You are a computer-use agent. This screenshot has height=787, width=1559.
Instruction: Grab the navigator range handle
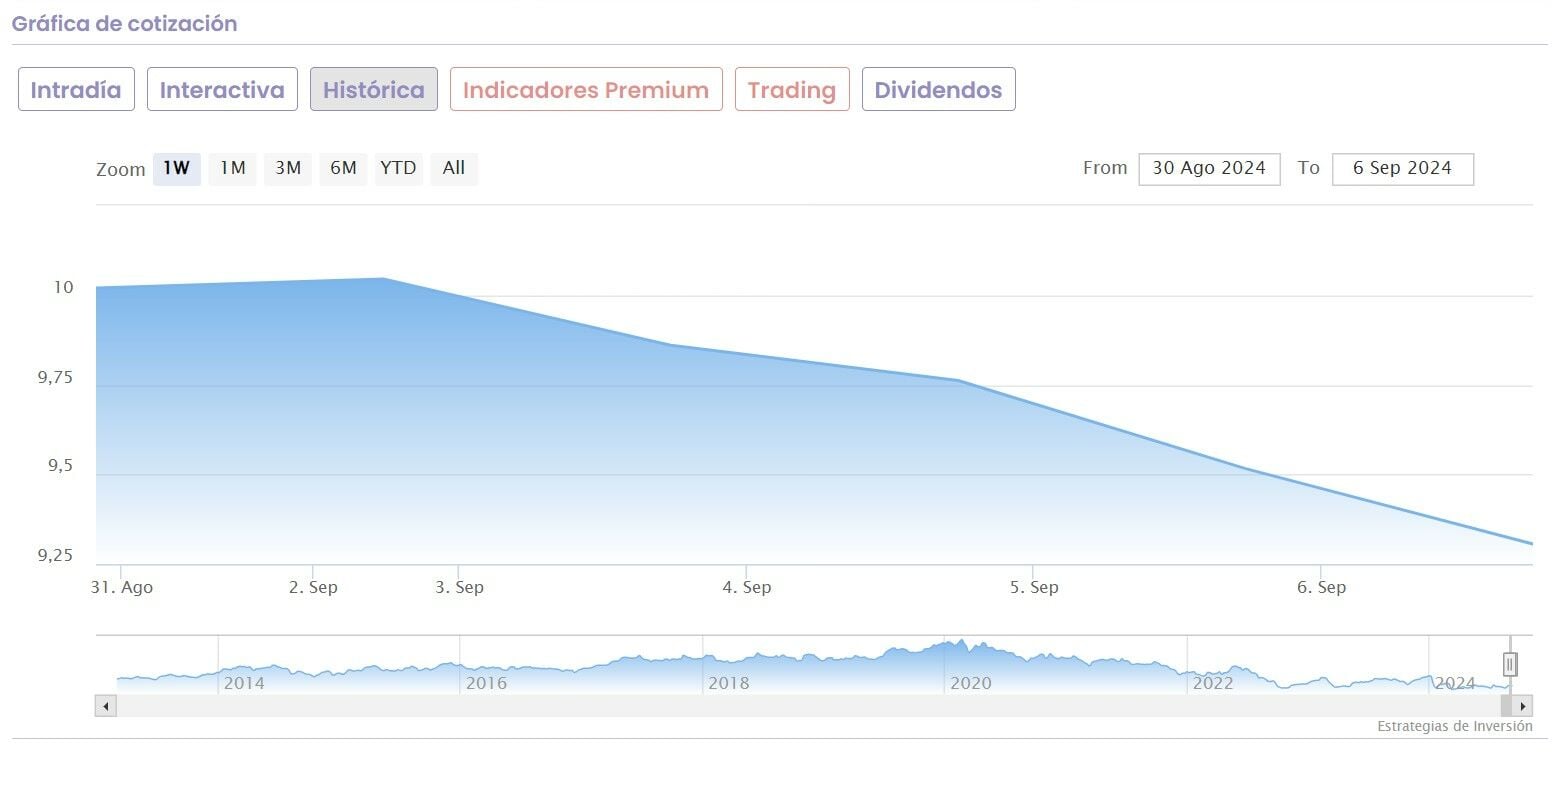[1510, 664]
